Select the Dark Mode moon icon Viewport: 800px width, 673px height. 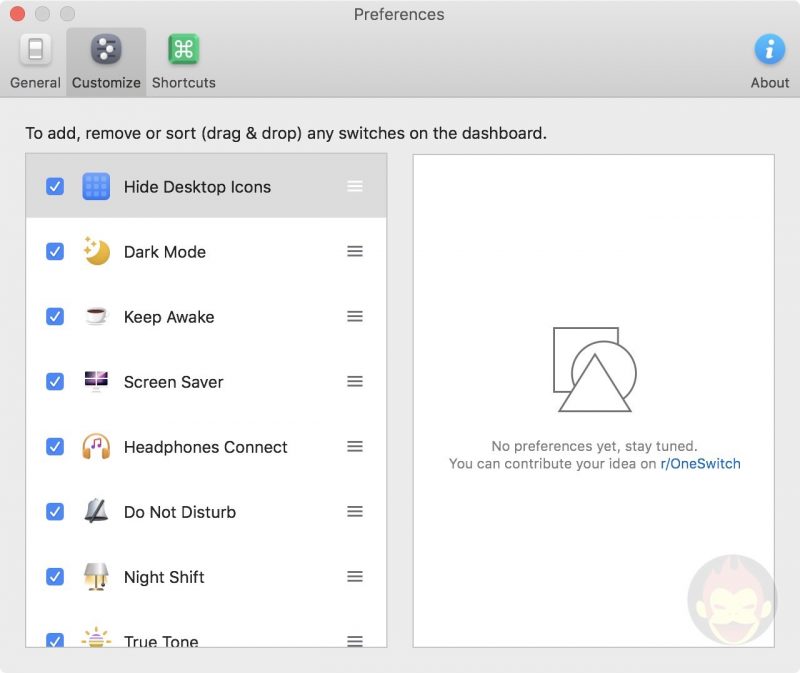point(95,251)
